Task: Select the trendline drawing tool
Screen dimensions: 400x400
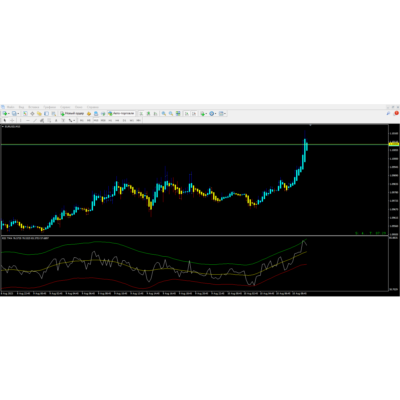Action: click(35, 120)
